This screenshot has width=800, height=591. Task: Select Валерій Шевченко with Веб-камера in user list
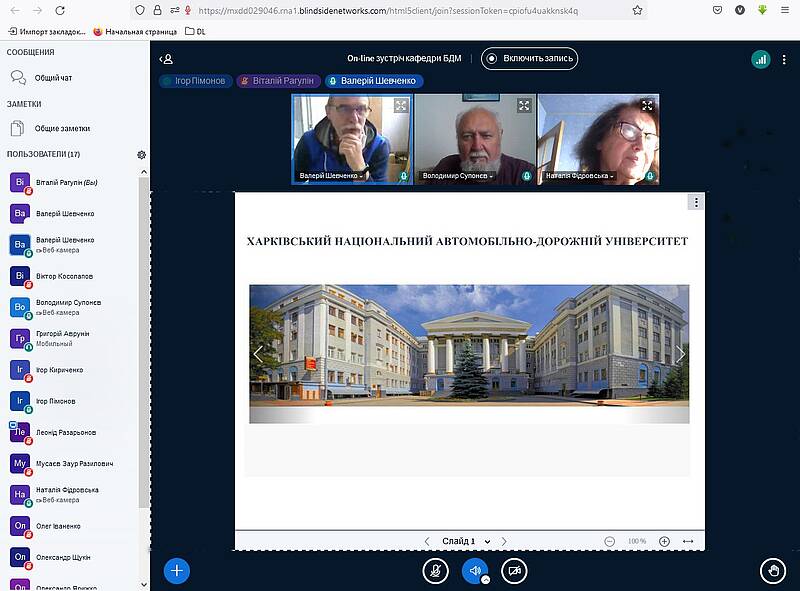72,245
